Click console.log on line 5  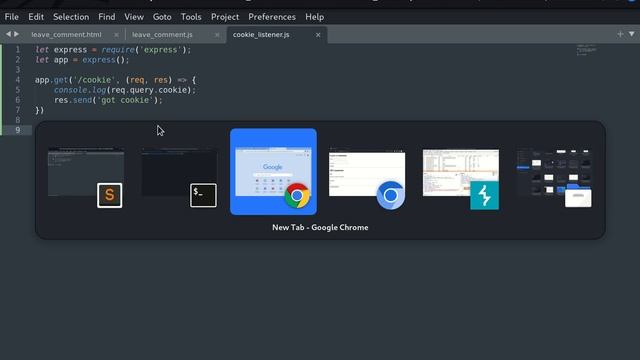[x=80, y=90]
